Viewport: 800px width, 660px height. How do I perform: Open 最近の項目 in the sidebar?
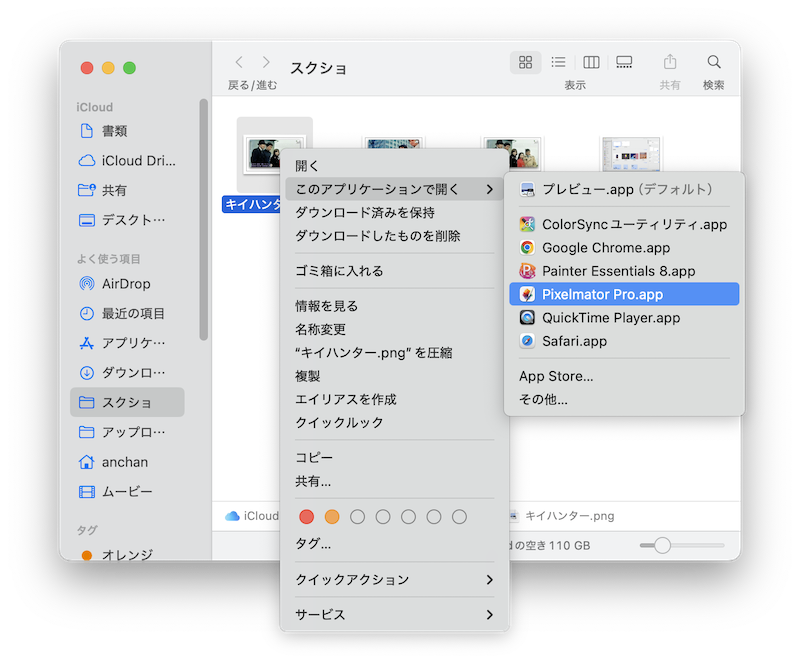coord(128,313)
